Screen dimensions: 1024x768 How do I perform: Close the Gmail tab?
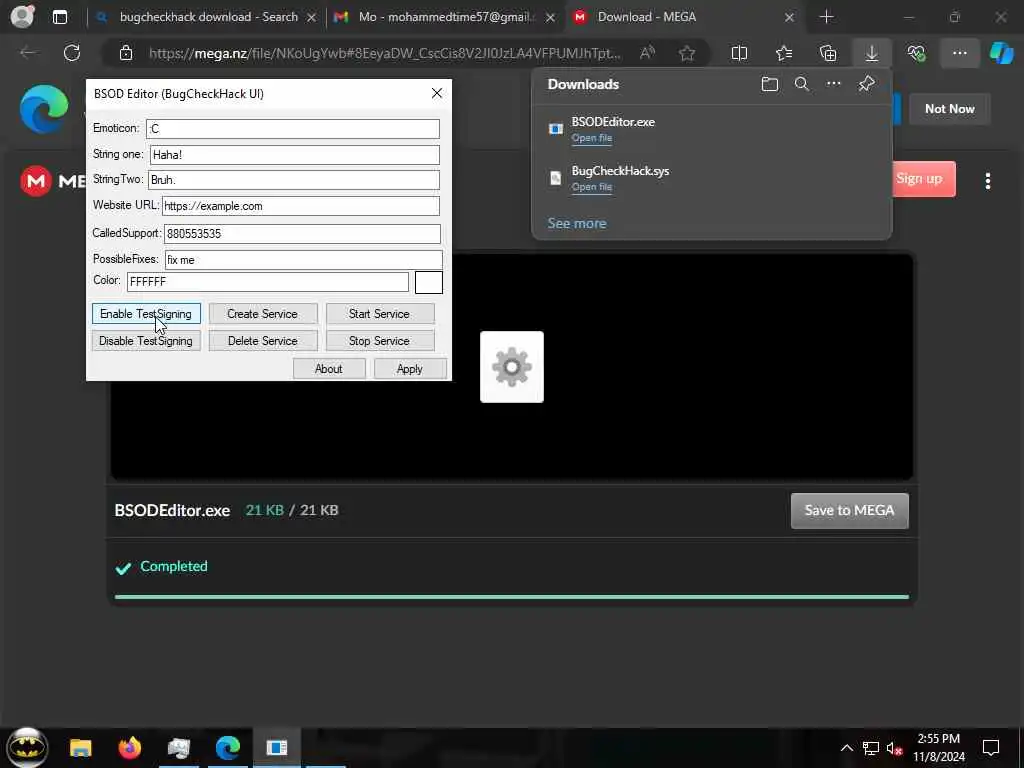[x=551, y=18]
